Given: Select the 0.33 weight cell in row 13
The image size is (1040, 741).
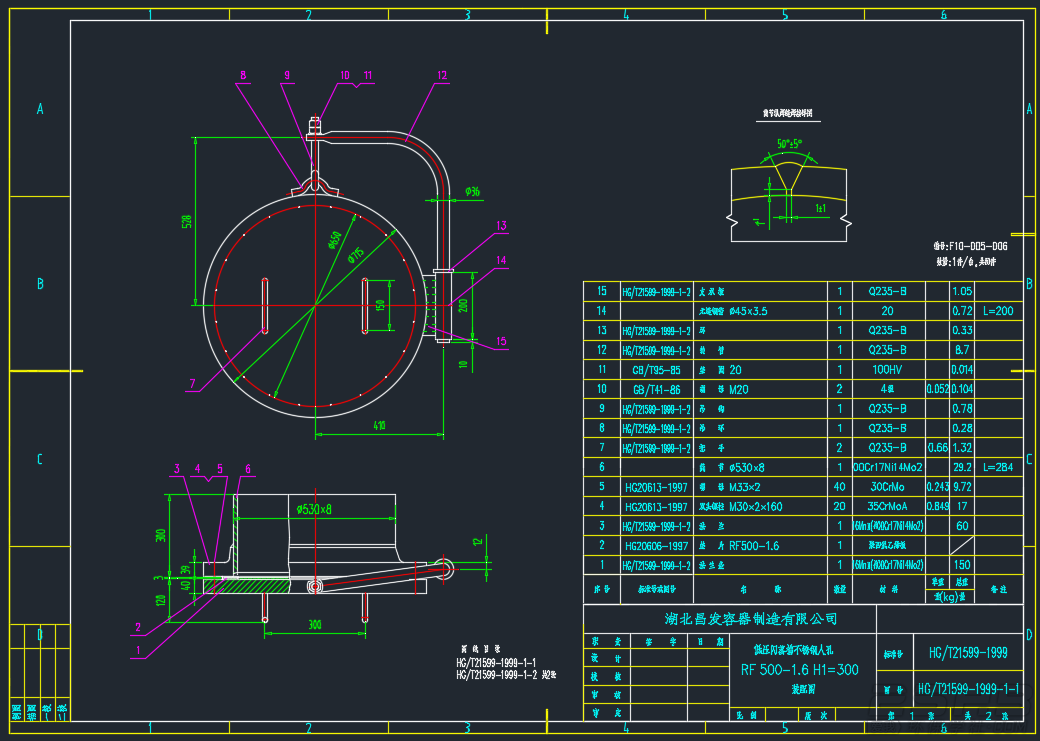Looking at the screenshot, I should pyautogui.click(x=962, y=330).
